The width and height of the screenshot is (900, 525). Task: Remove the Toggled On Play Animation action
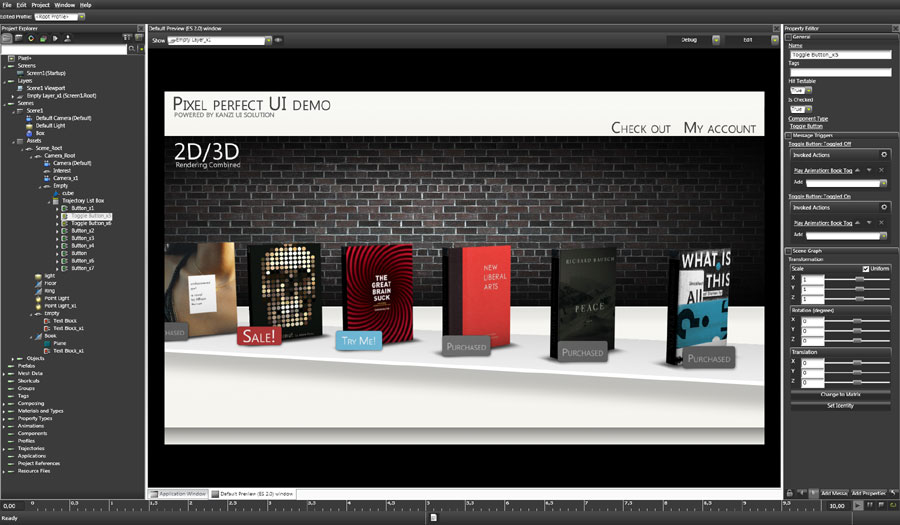click(x=881, y=223)
